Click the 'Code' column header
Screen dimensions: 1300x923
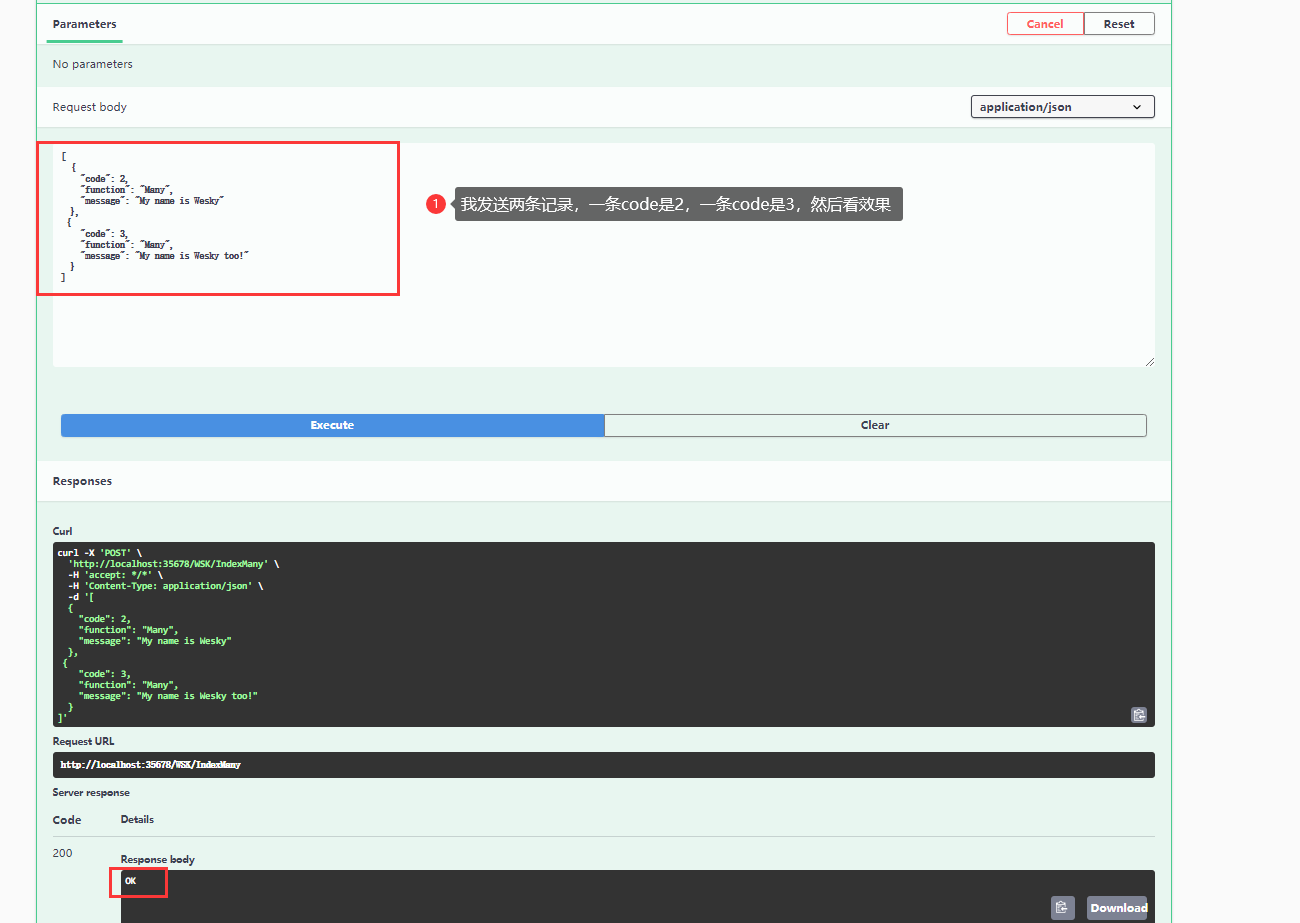click(x=67, y=819)
